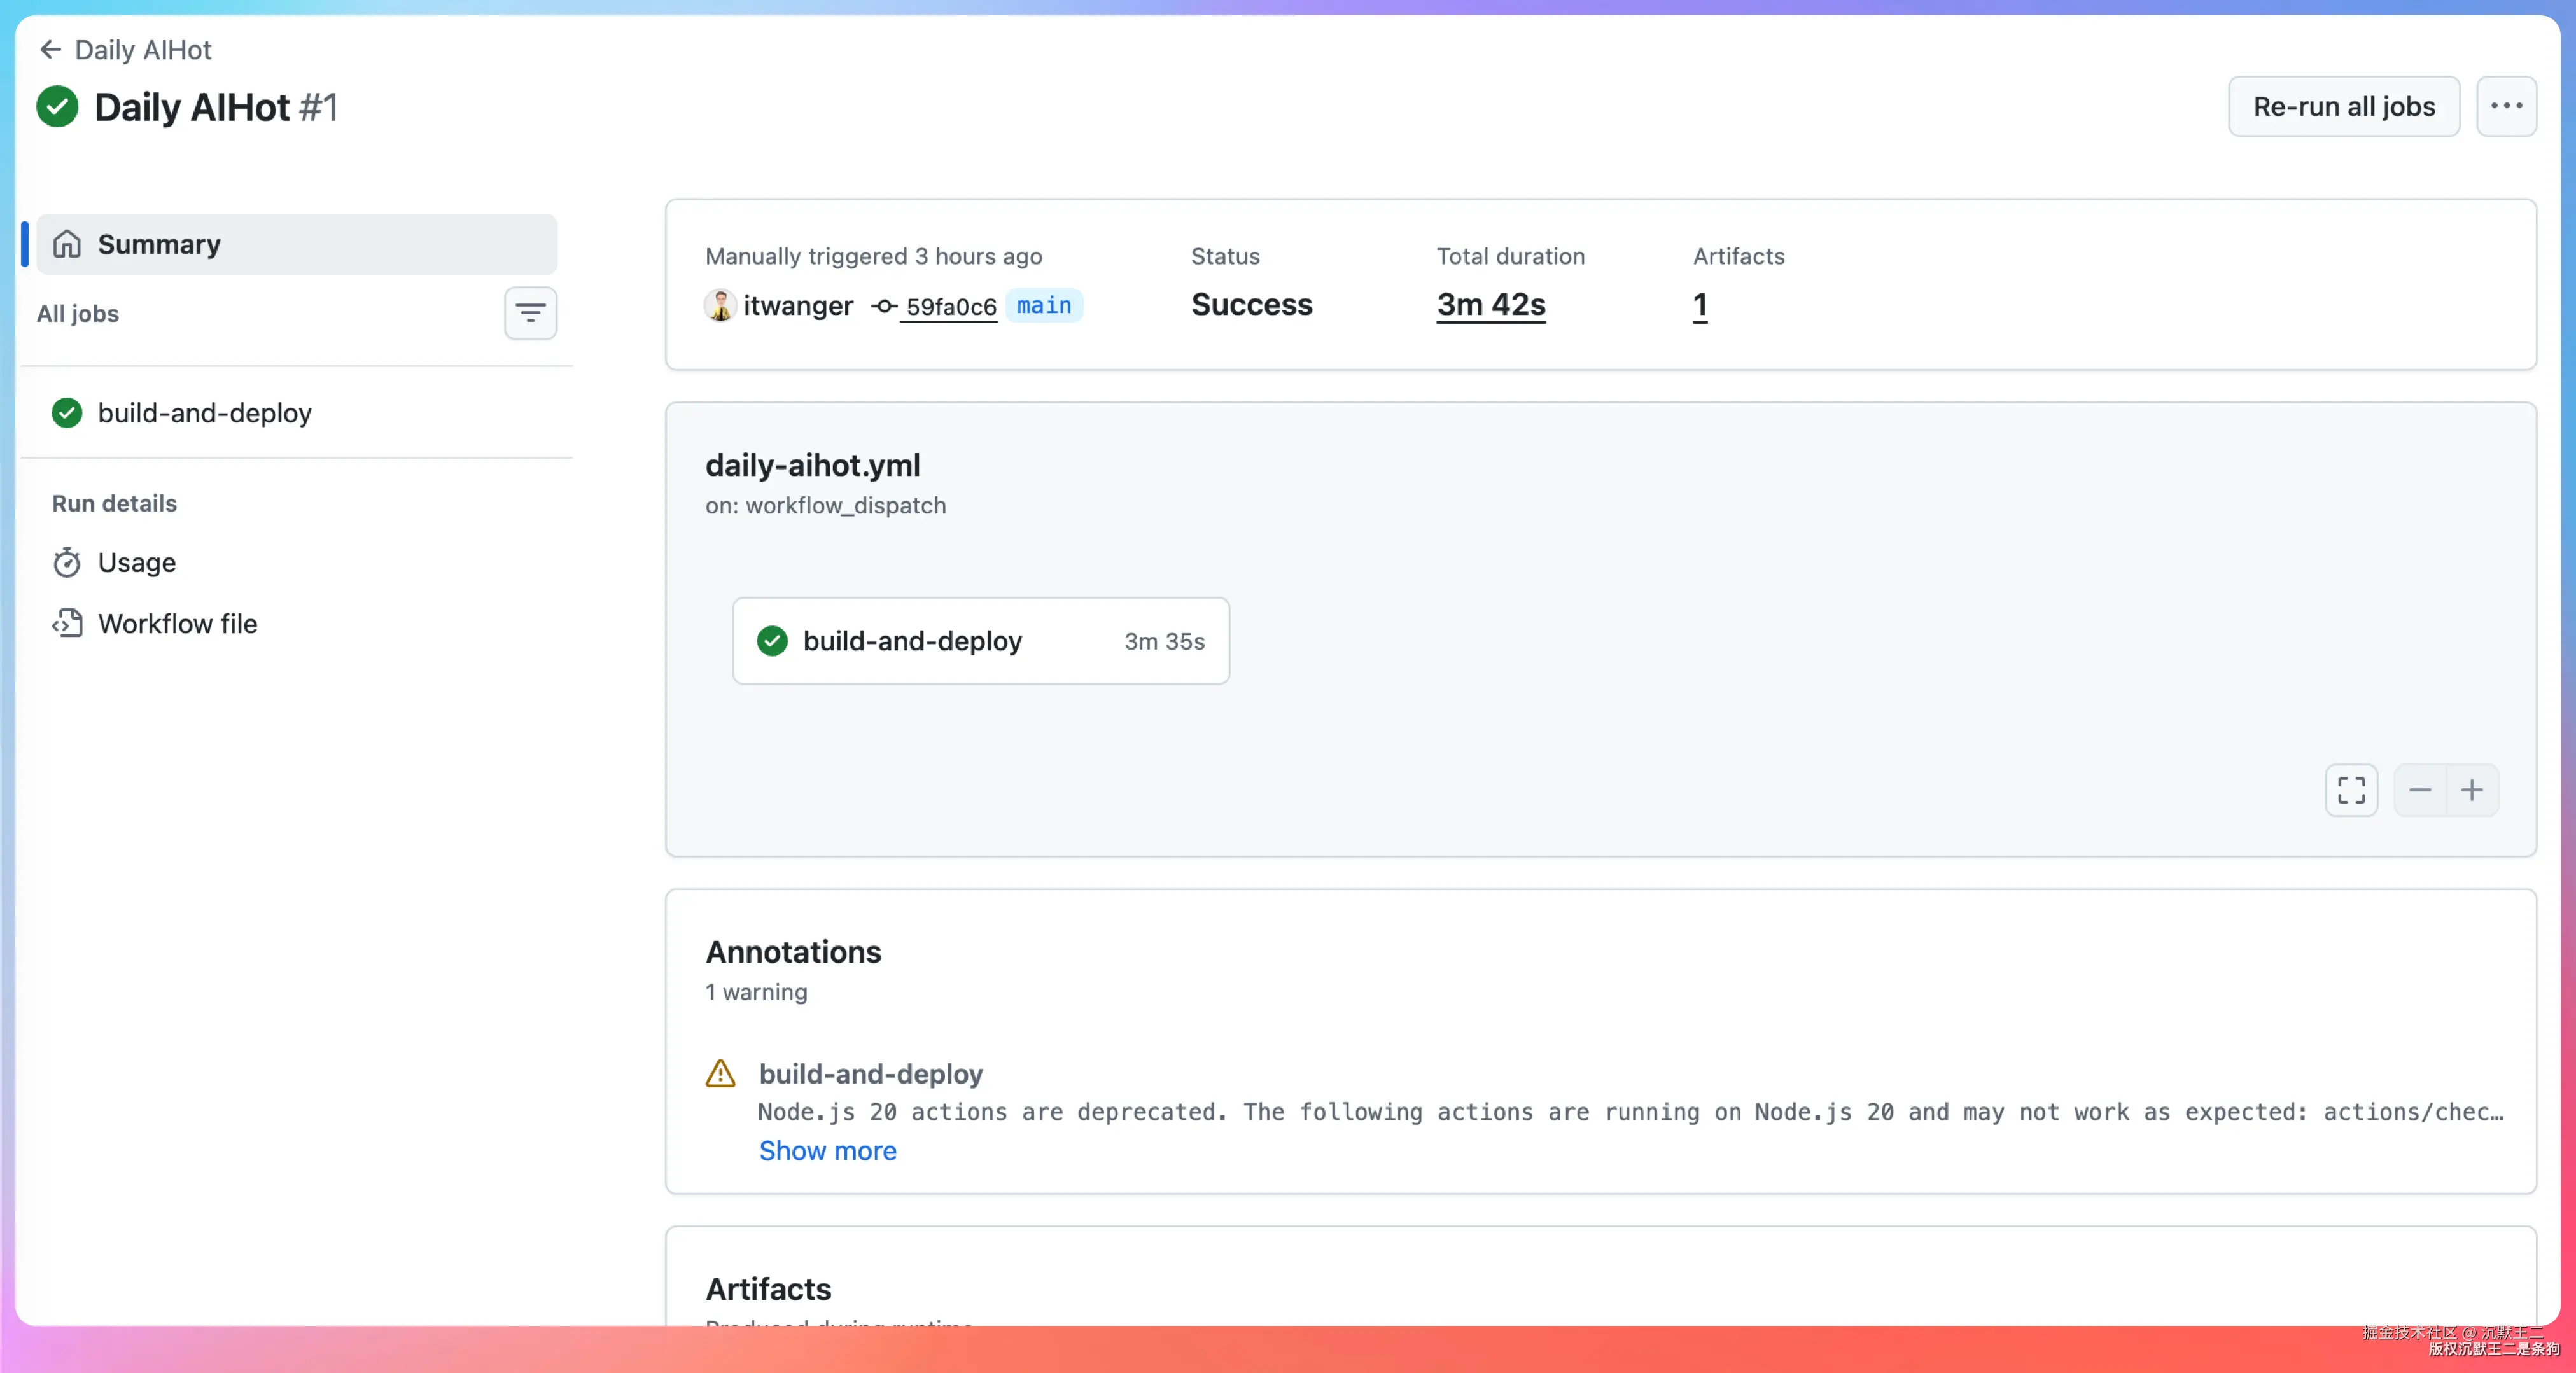
Task: Click the itwanger avatar image
Action: click(720, 305)
